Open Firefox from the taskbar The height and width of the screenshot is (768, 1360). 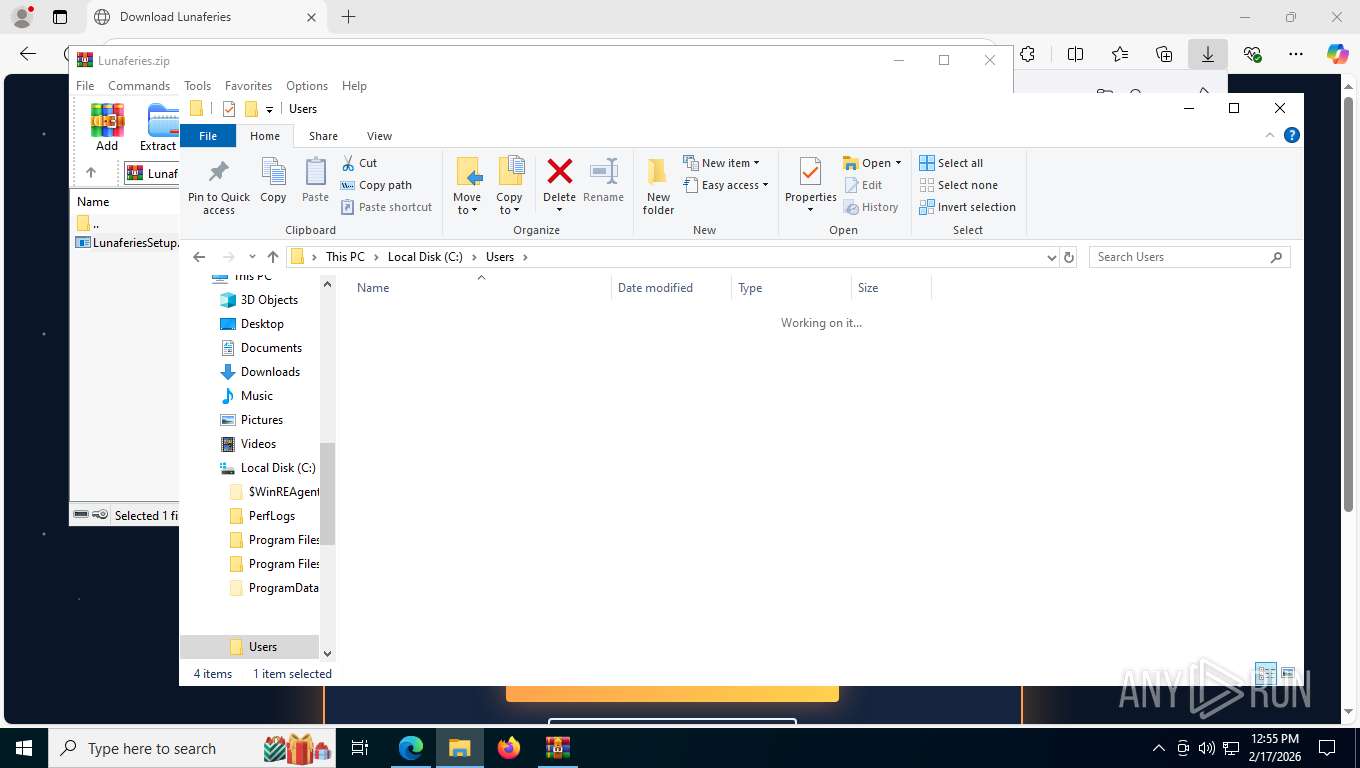pyautogui.click(x=509, y=748)
